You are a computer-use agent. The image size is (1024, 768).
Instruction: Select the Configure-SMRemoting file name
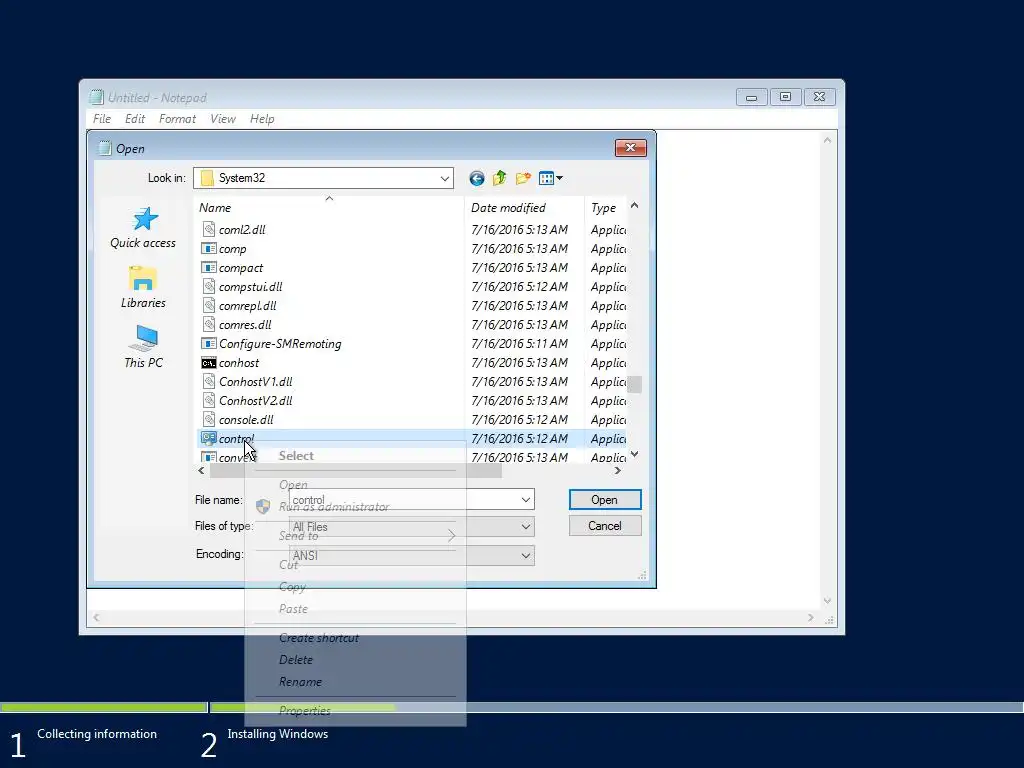280,344
